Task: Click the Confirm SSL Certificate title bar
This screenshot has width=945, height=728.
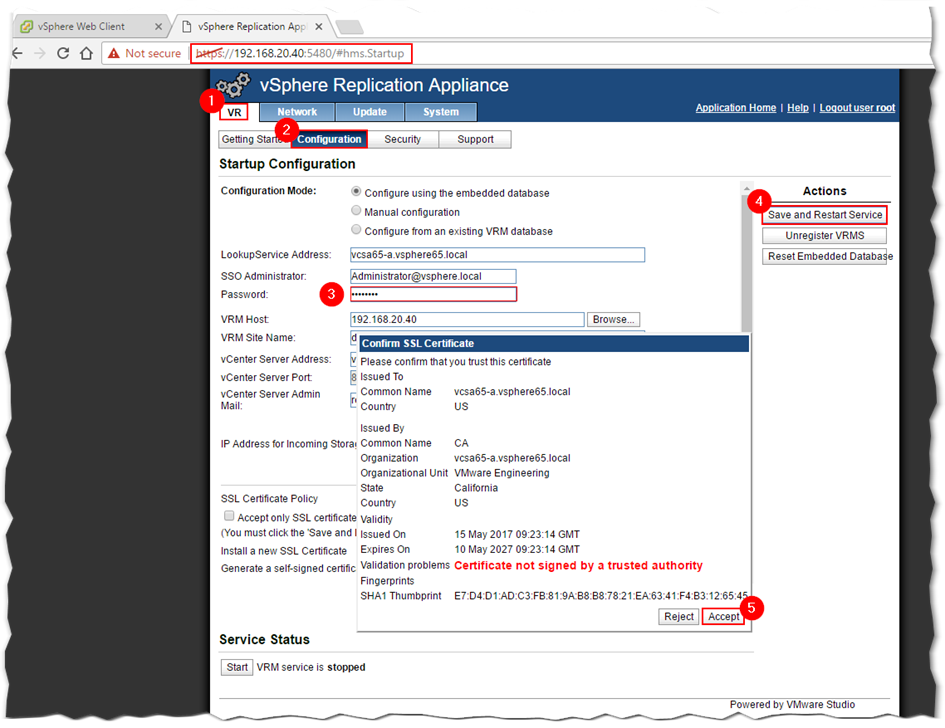Action: click(554, 344)
